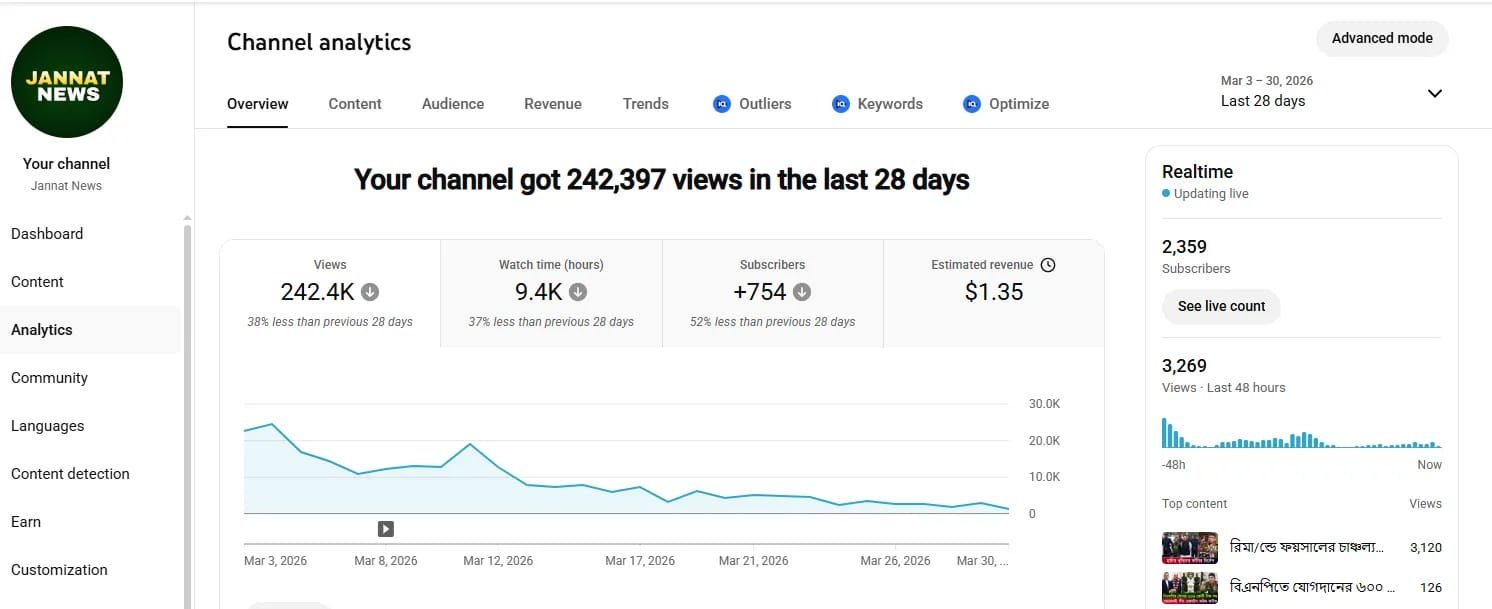This screenshot has width=1492, height=609.
Task: Click the Estimated revenue clock icon
Action: [1048, 265]
